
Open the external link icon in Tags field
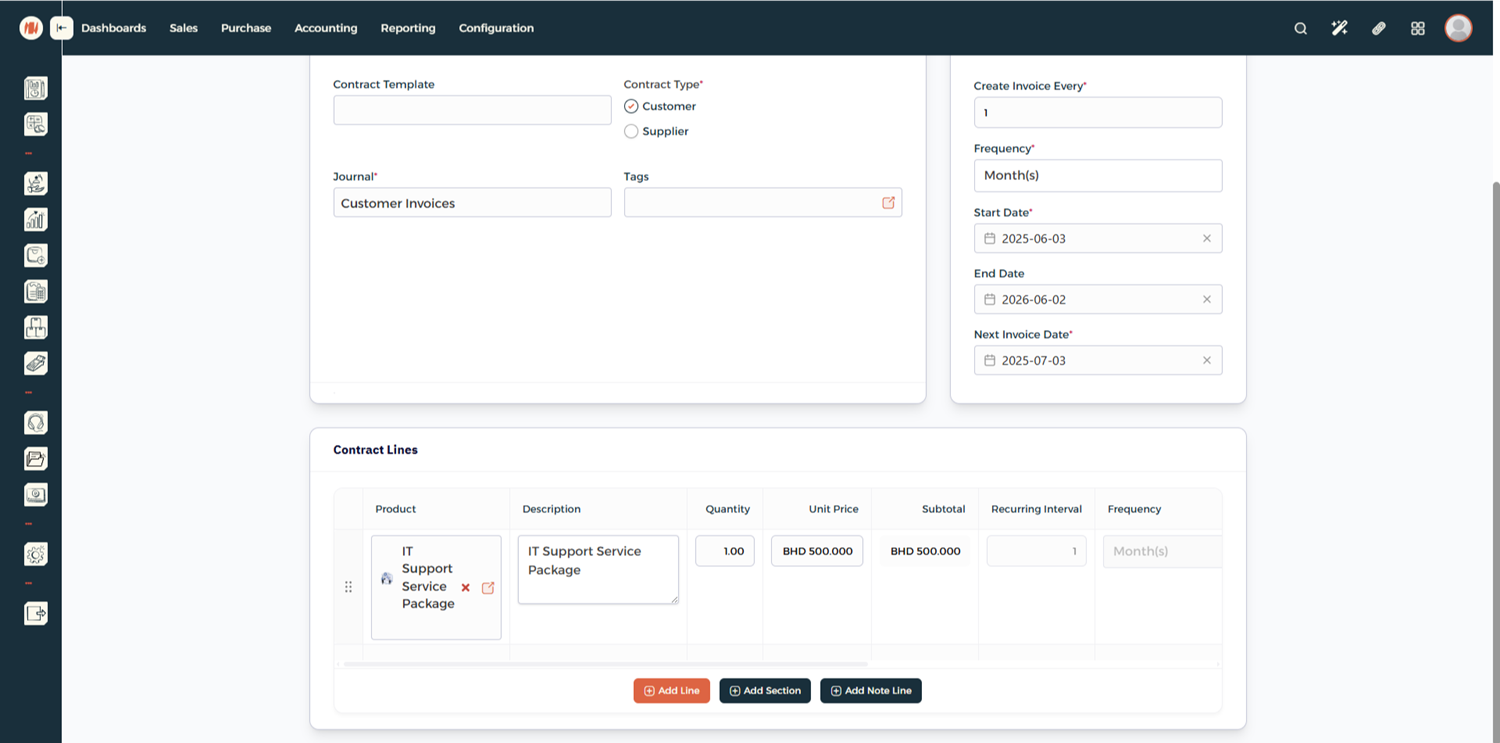click(888, 203)
